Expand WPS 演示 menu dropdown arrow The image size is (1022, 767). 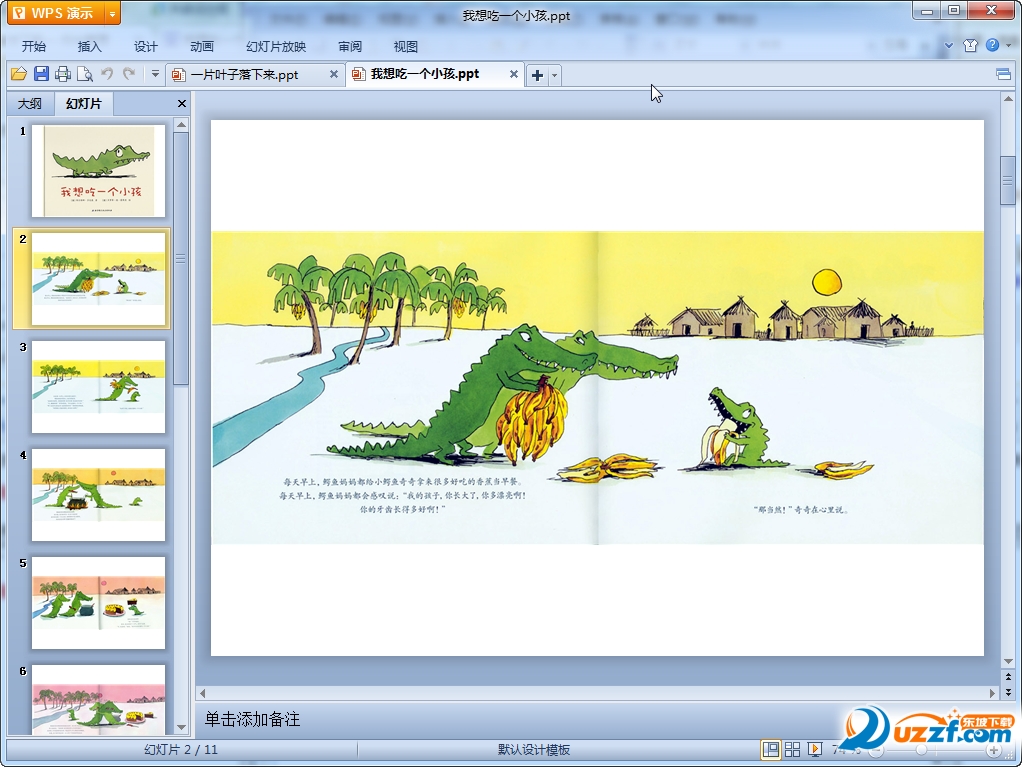click(113, 13)
